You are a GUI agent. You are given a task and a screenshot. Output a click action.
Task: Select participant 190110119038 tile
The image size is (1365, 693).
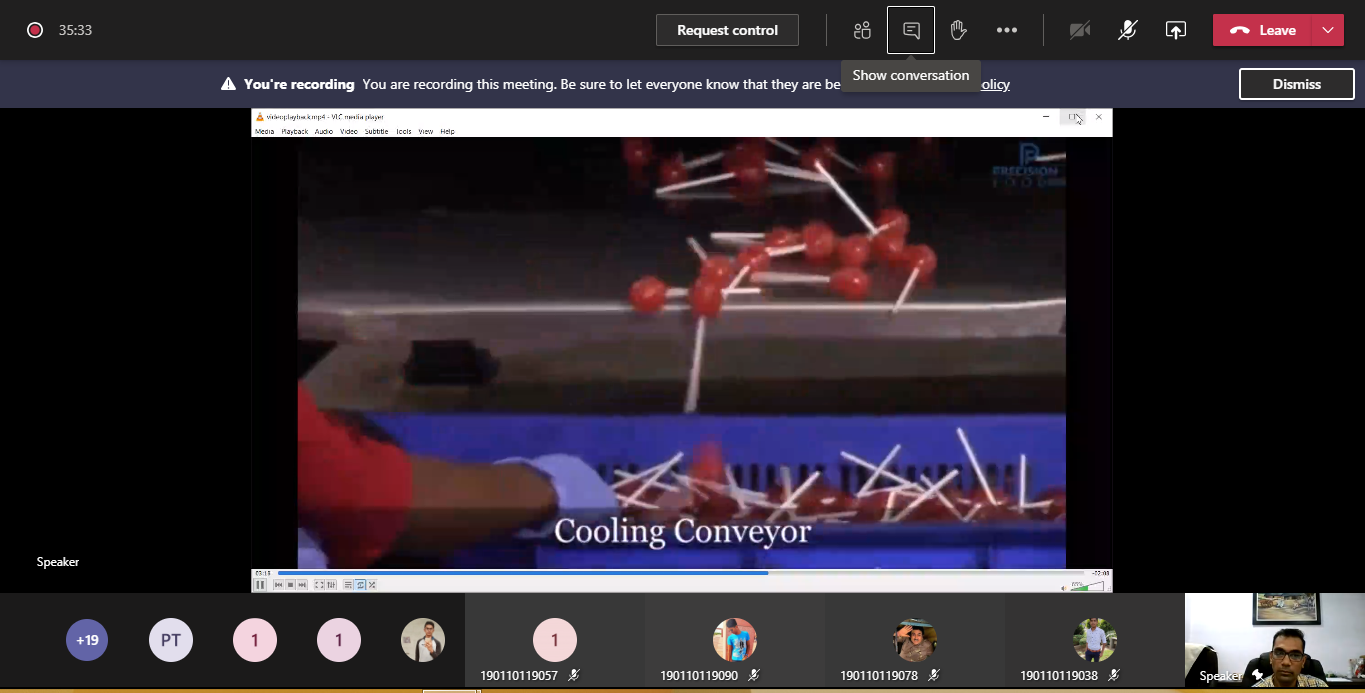click(x=1095, y=640)
